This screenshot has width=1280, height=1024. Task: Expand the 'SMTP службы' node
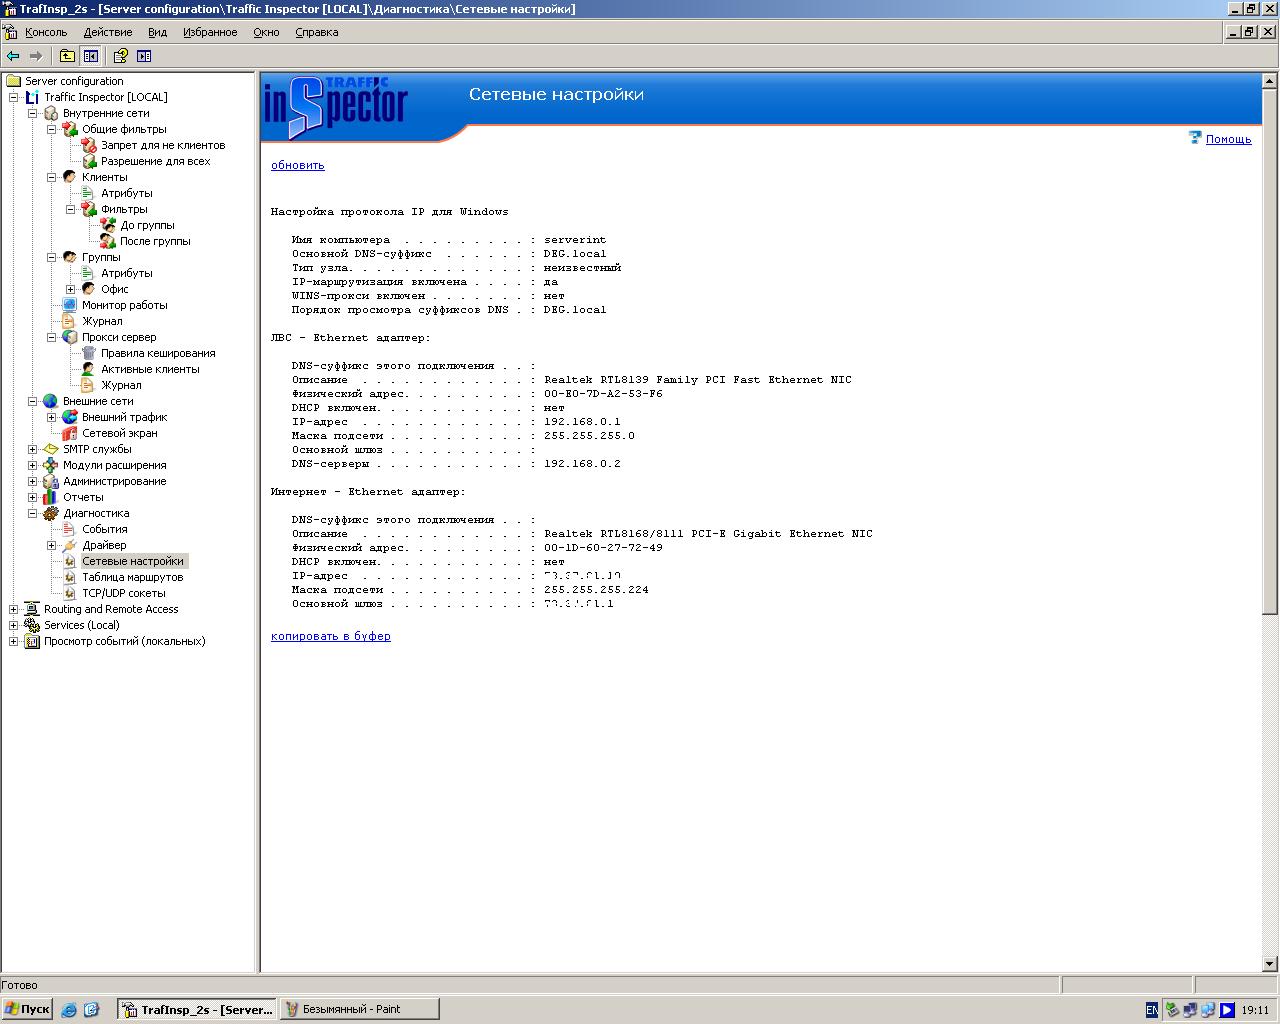33,449
